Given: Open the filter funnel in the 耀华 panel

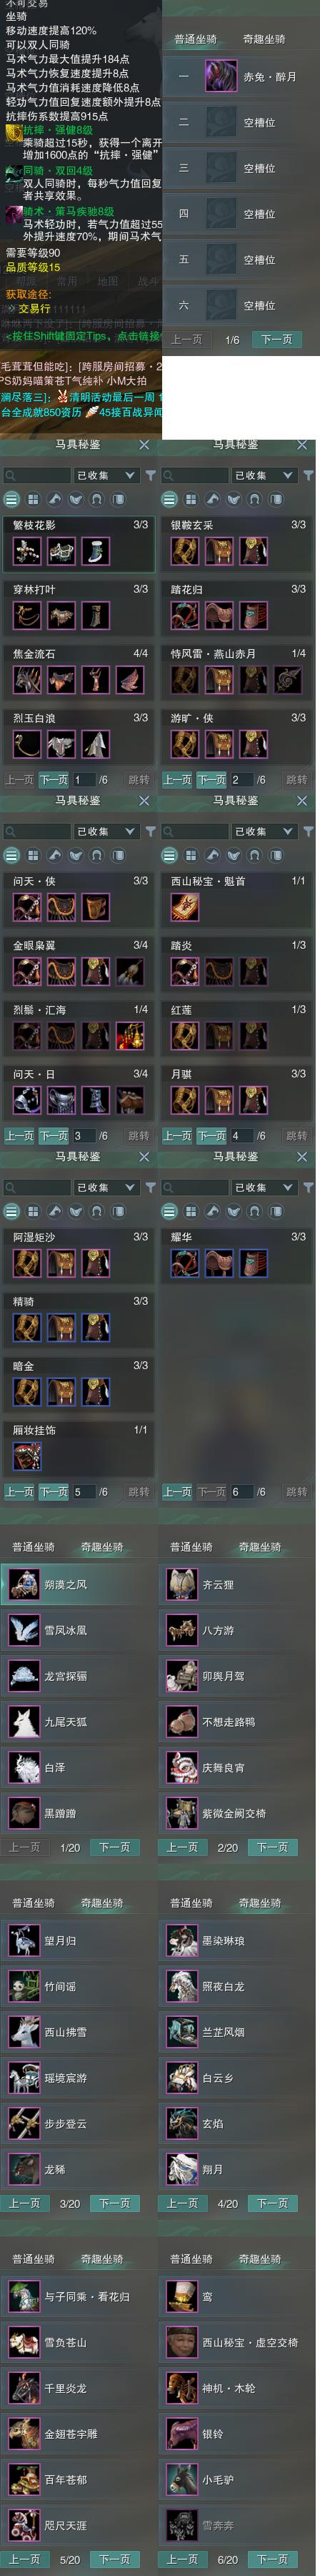Looking at the screenshot, I should click(x=308, y=1187).
